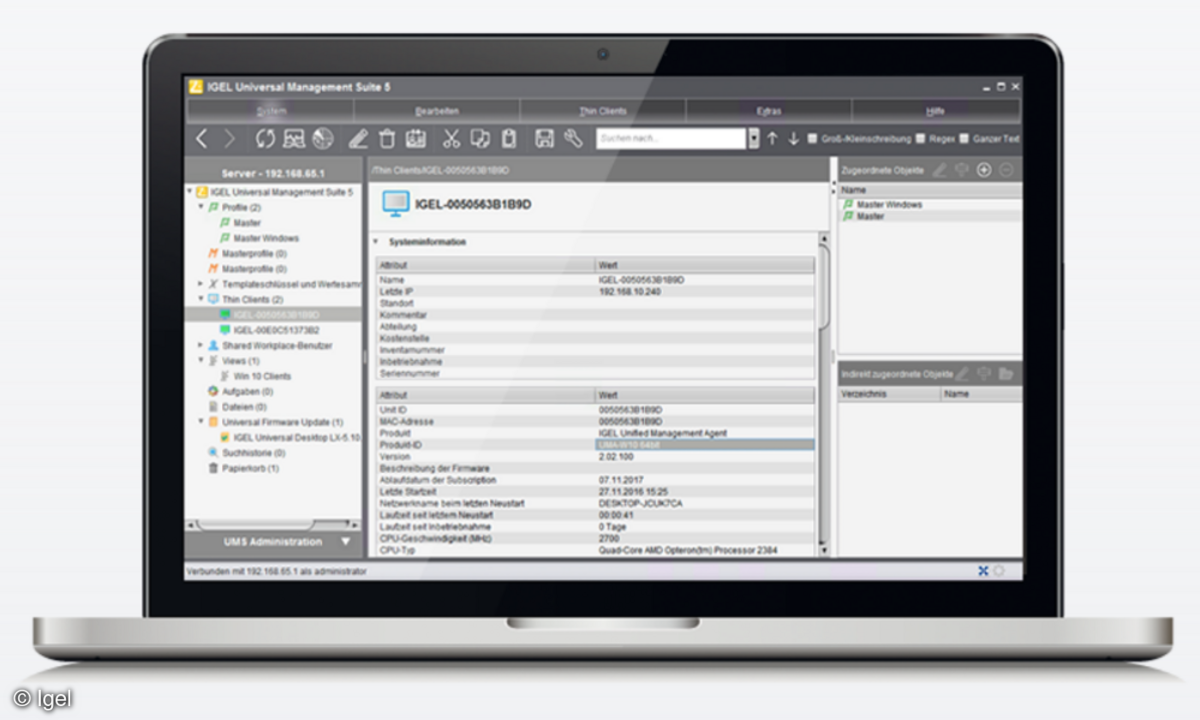Expand Templateschlüssel und Wertesammlungen node
This screenshot has width=1200, height=720.
point(200,284)
